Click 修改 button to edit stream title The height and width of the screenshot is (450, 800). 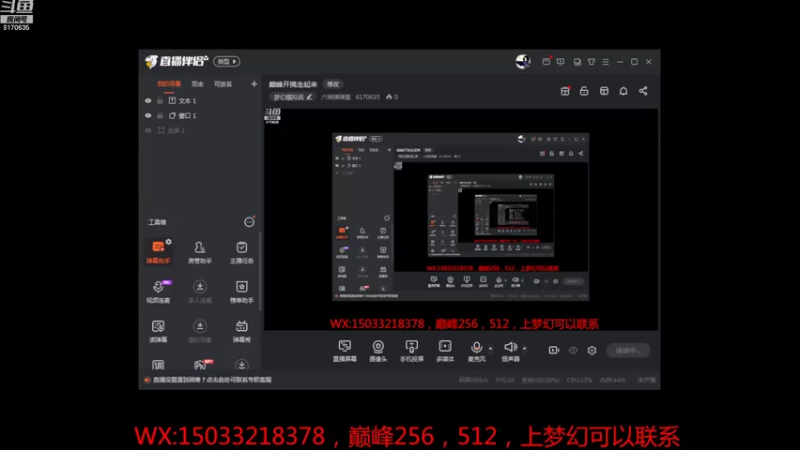[333, 84]
